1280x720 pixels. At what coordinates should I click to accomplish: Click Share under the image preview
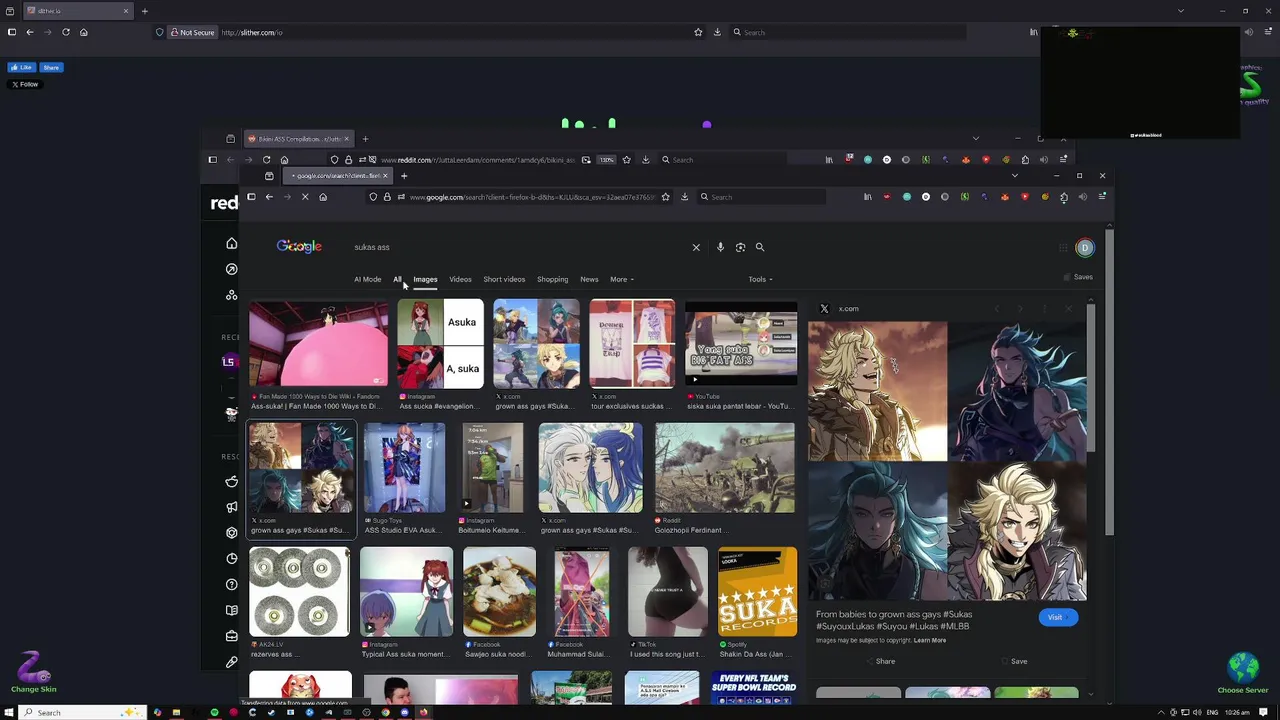pyautogui.click(x=882, y=661)
